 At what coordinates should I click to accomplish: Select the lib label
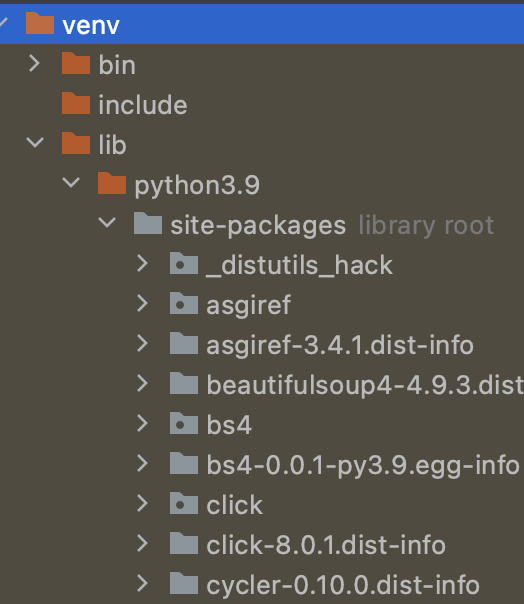112,145
